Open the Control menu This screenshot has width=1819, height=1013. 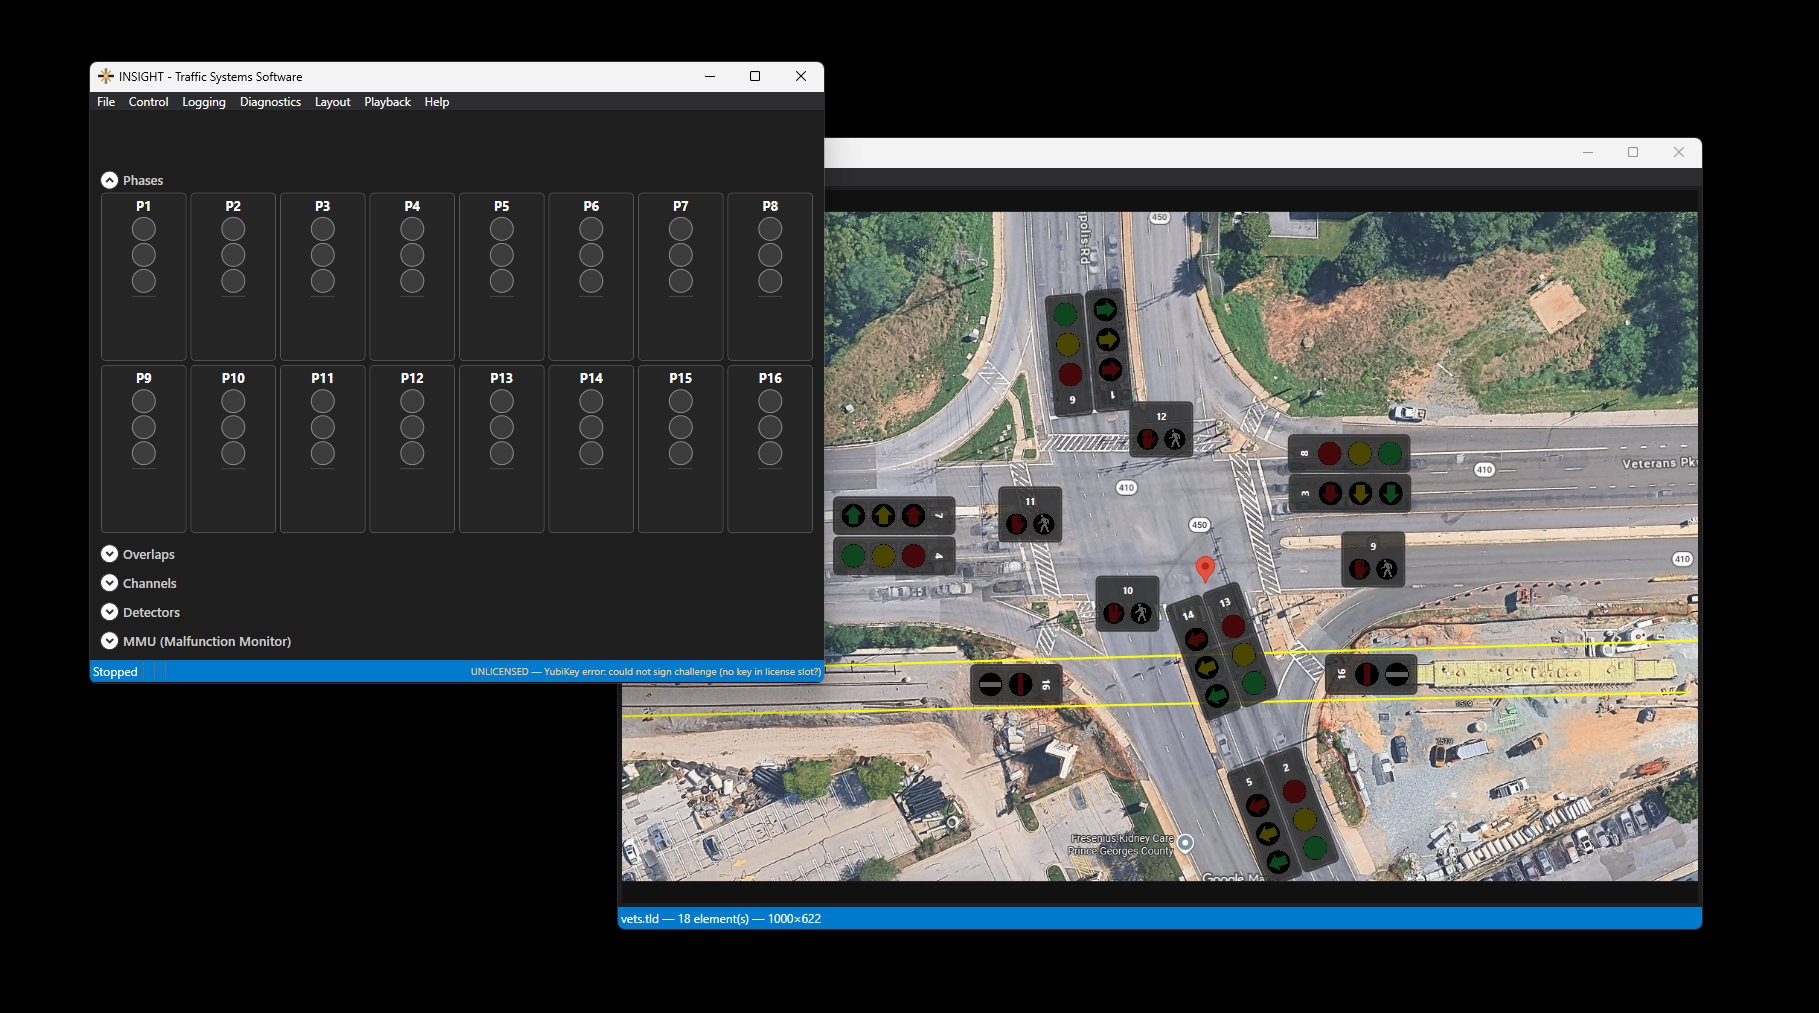(148, 102)
